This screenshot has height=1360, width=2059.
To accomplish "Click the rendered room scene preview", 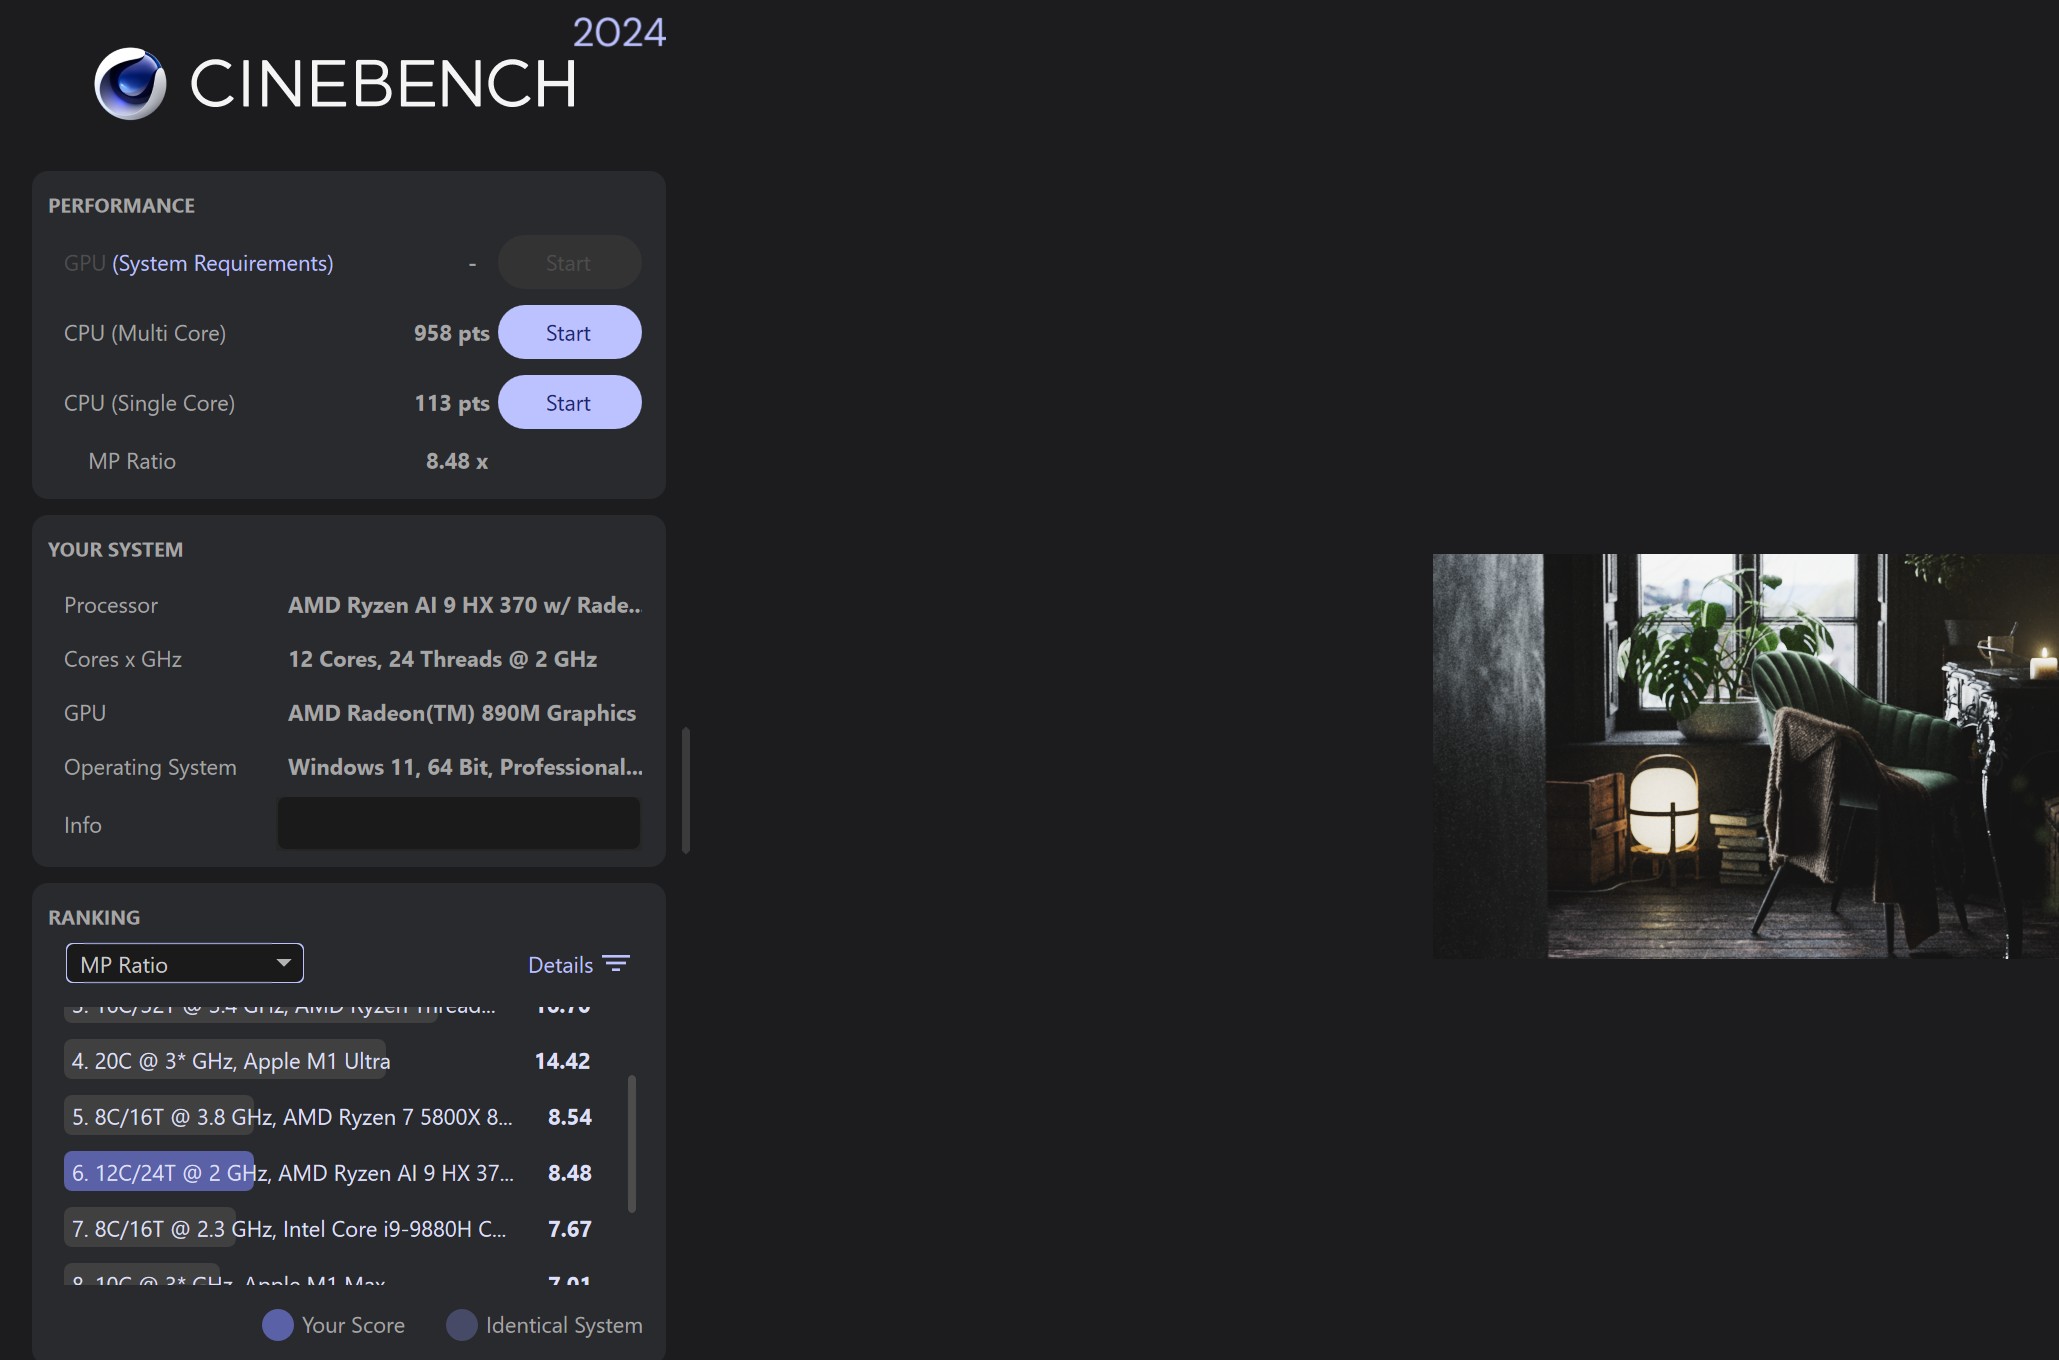I will 1745,756.
